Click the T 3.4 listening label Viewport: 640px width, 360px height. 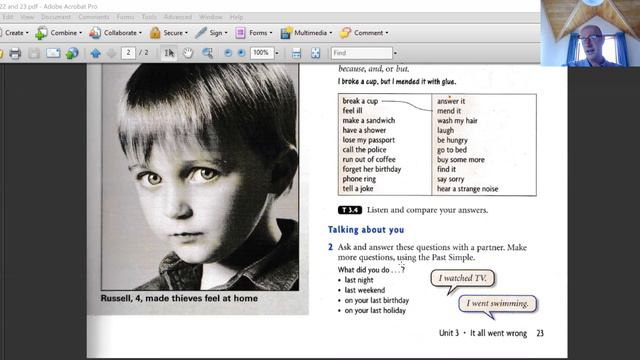tap(350, 210)
